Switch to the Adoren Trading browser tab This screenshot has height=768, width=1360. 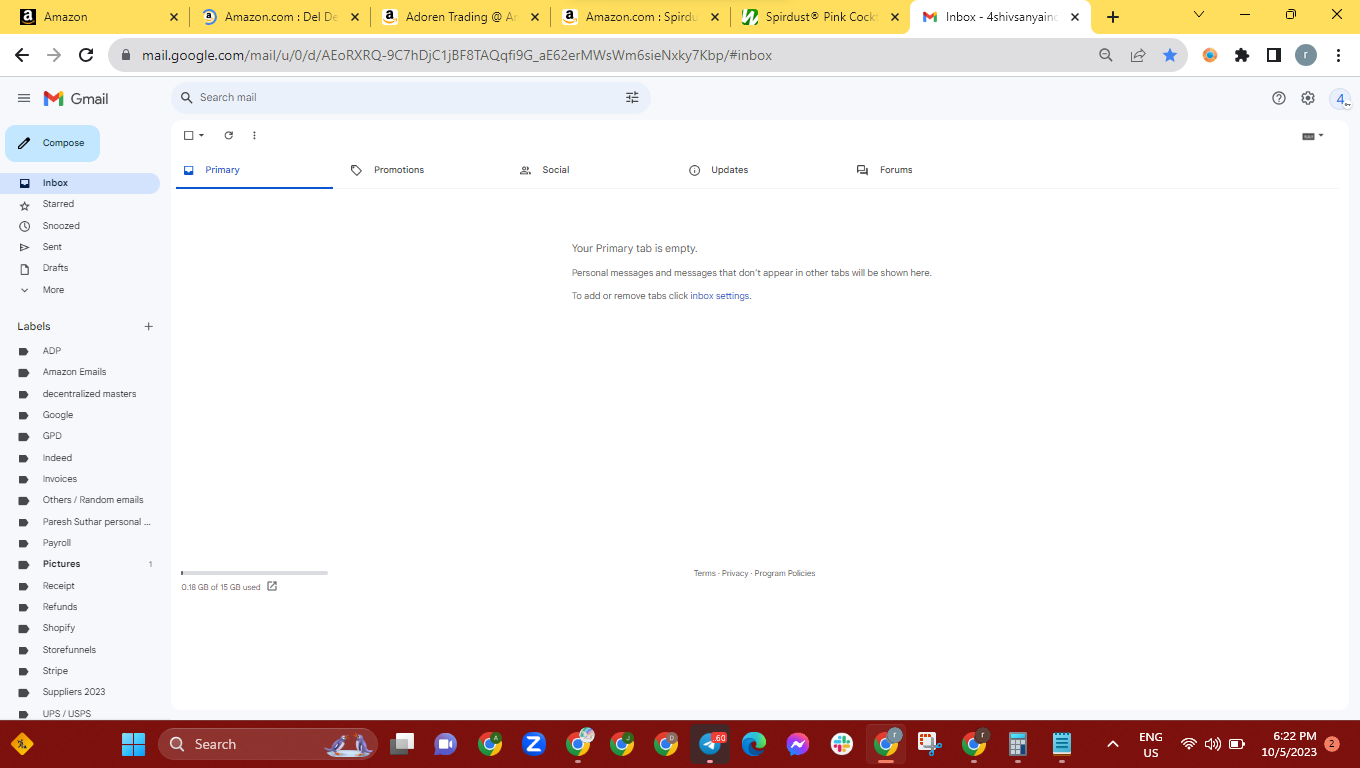460,17
